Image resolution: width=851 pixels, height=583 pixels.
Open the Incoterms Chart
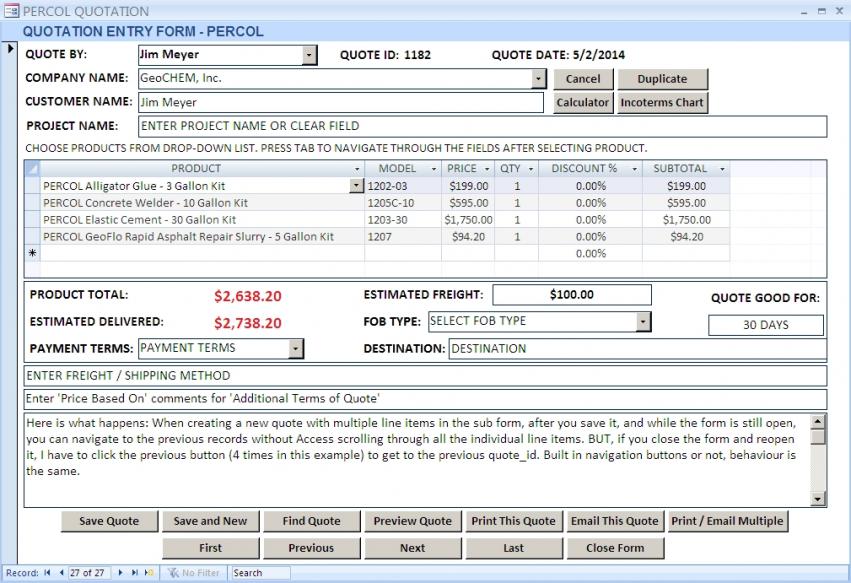[663, 103]
